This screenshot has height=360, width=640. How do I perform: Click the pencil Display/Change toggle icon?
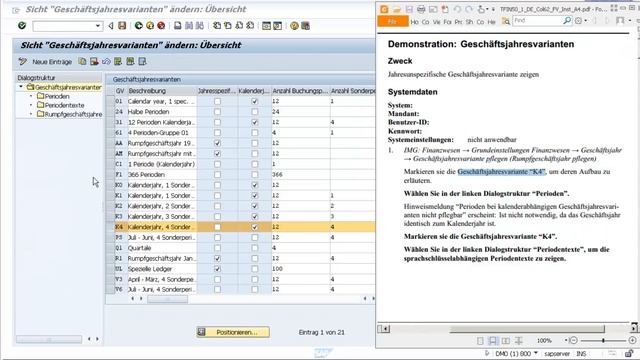22,62
